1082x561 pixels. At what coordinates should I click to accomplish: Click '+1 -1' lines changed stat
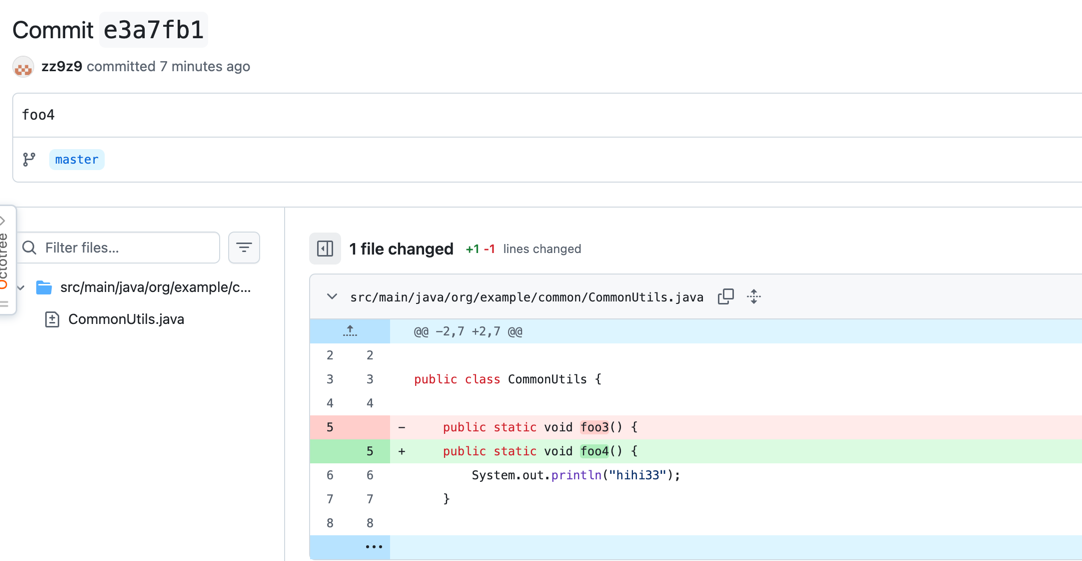480,249
